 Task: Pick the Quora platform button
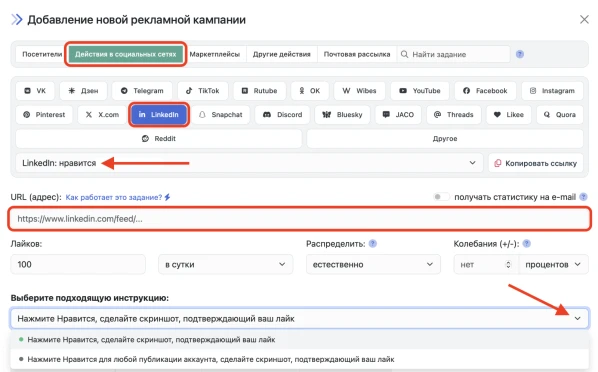(x=560, y=114)
